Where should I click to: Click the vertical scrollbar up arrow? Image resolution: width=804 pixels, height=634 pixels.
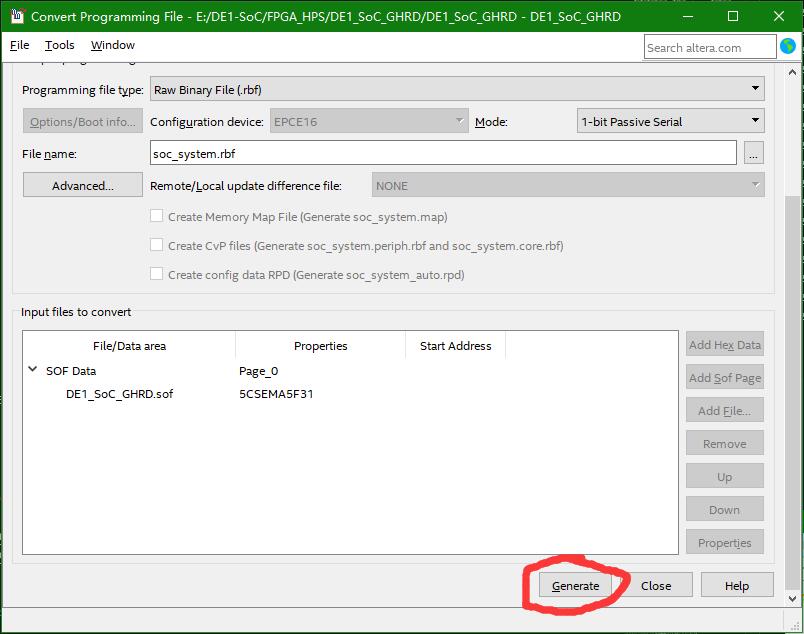(x=792, y=72)
